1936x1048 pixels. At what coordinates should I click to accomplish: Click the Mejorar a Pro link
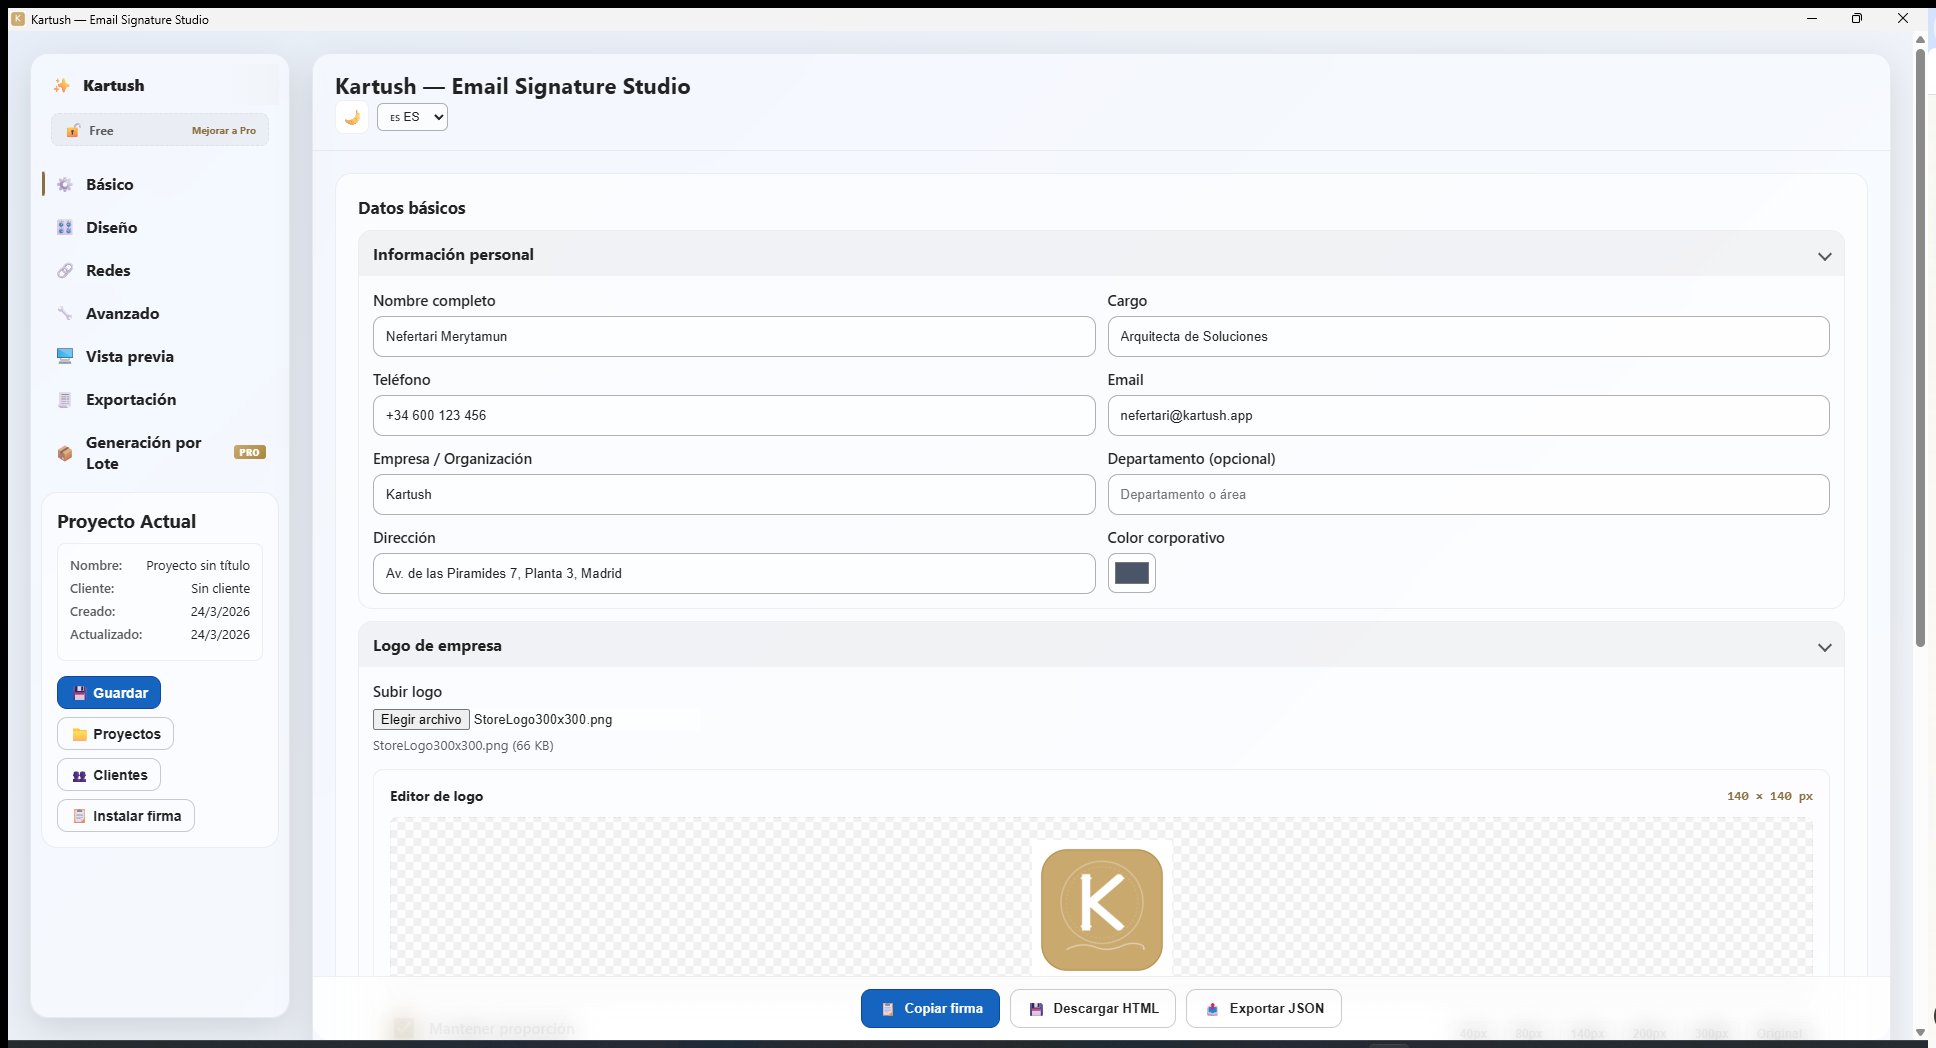pos(223,131)
